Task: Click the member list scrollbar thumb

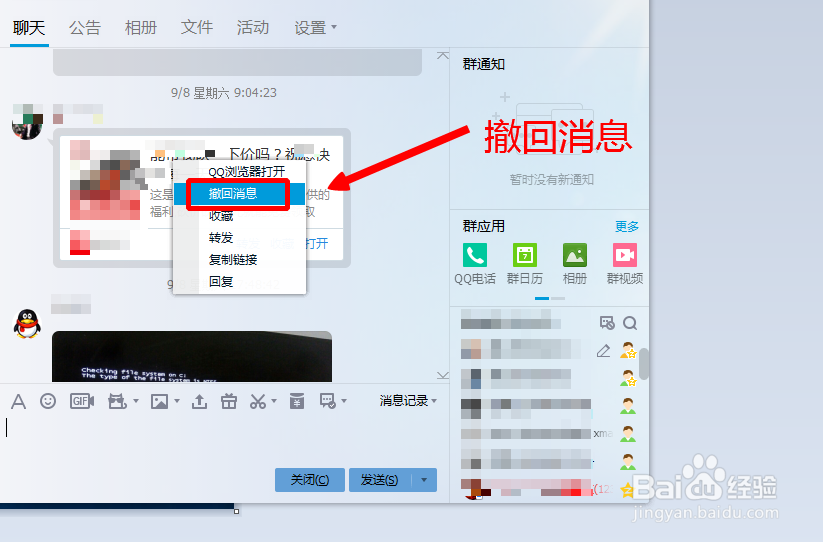Action: pyautogui.click(x=643, y=363)
